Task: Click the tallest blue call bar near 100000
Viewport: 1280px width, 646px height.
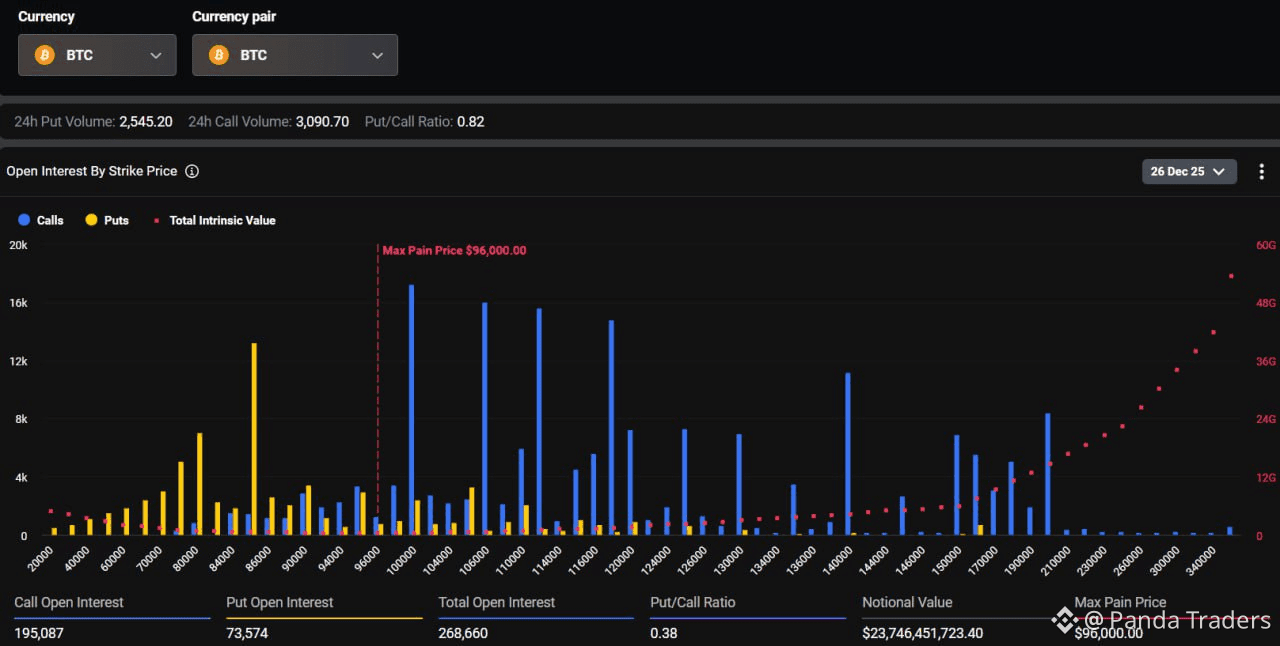Action: pyautogui.click(x=411, y=410)
